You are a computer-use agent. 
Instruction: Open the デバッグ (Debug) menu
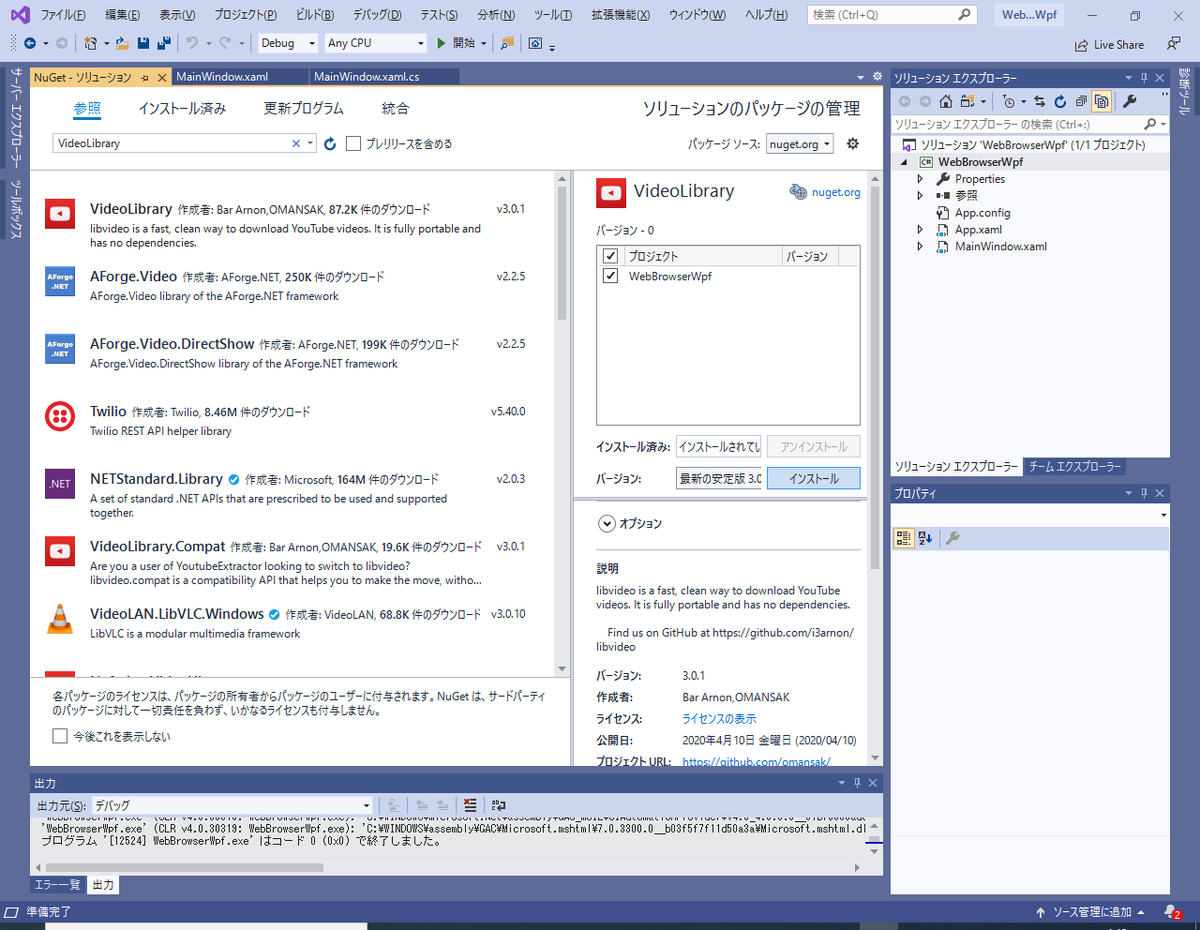[377, 15]
